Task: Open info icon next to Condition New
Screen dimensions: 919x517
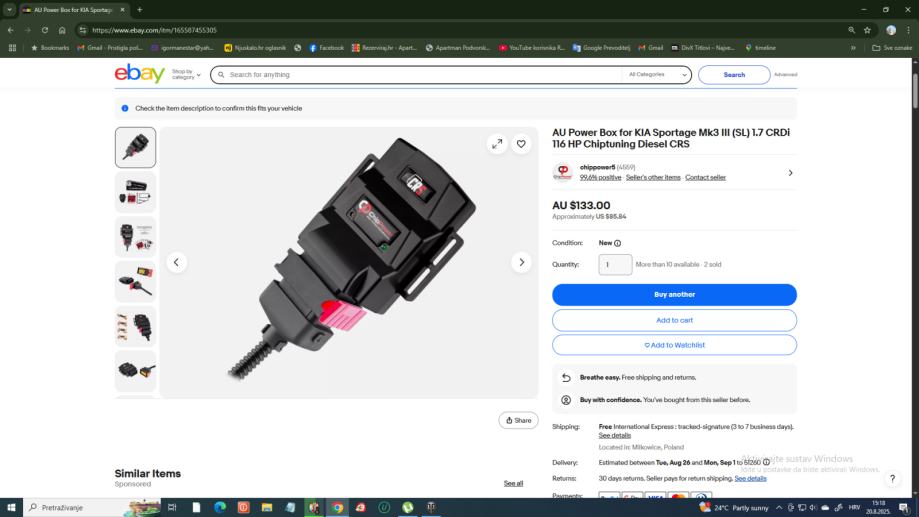Action: (x=617, y=243)
